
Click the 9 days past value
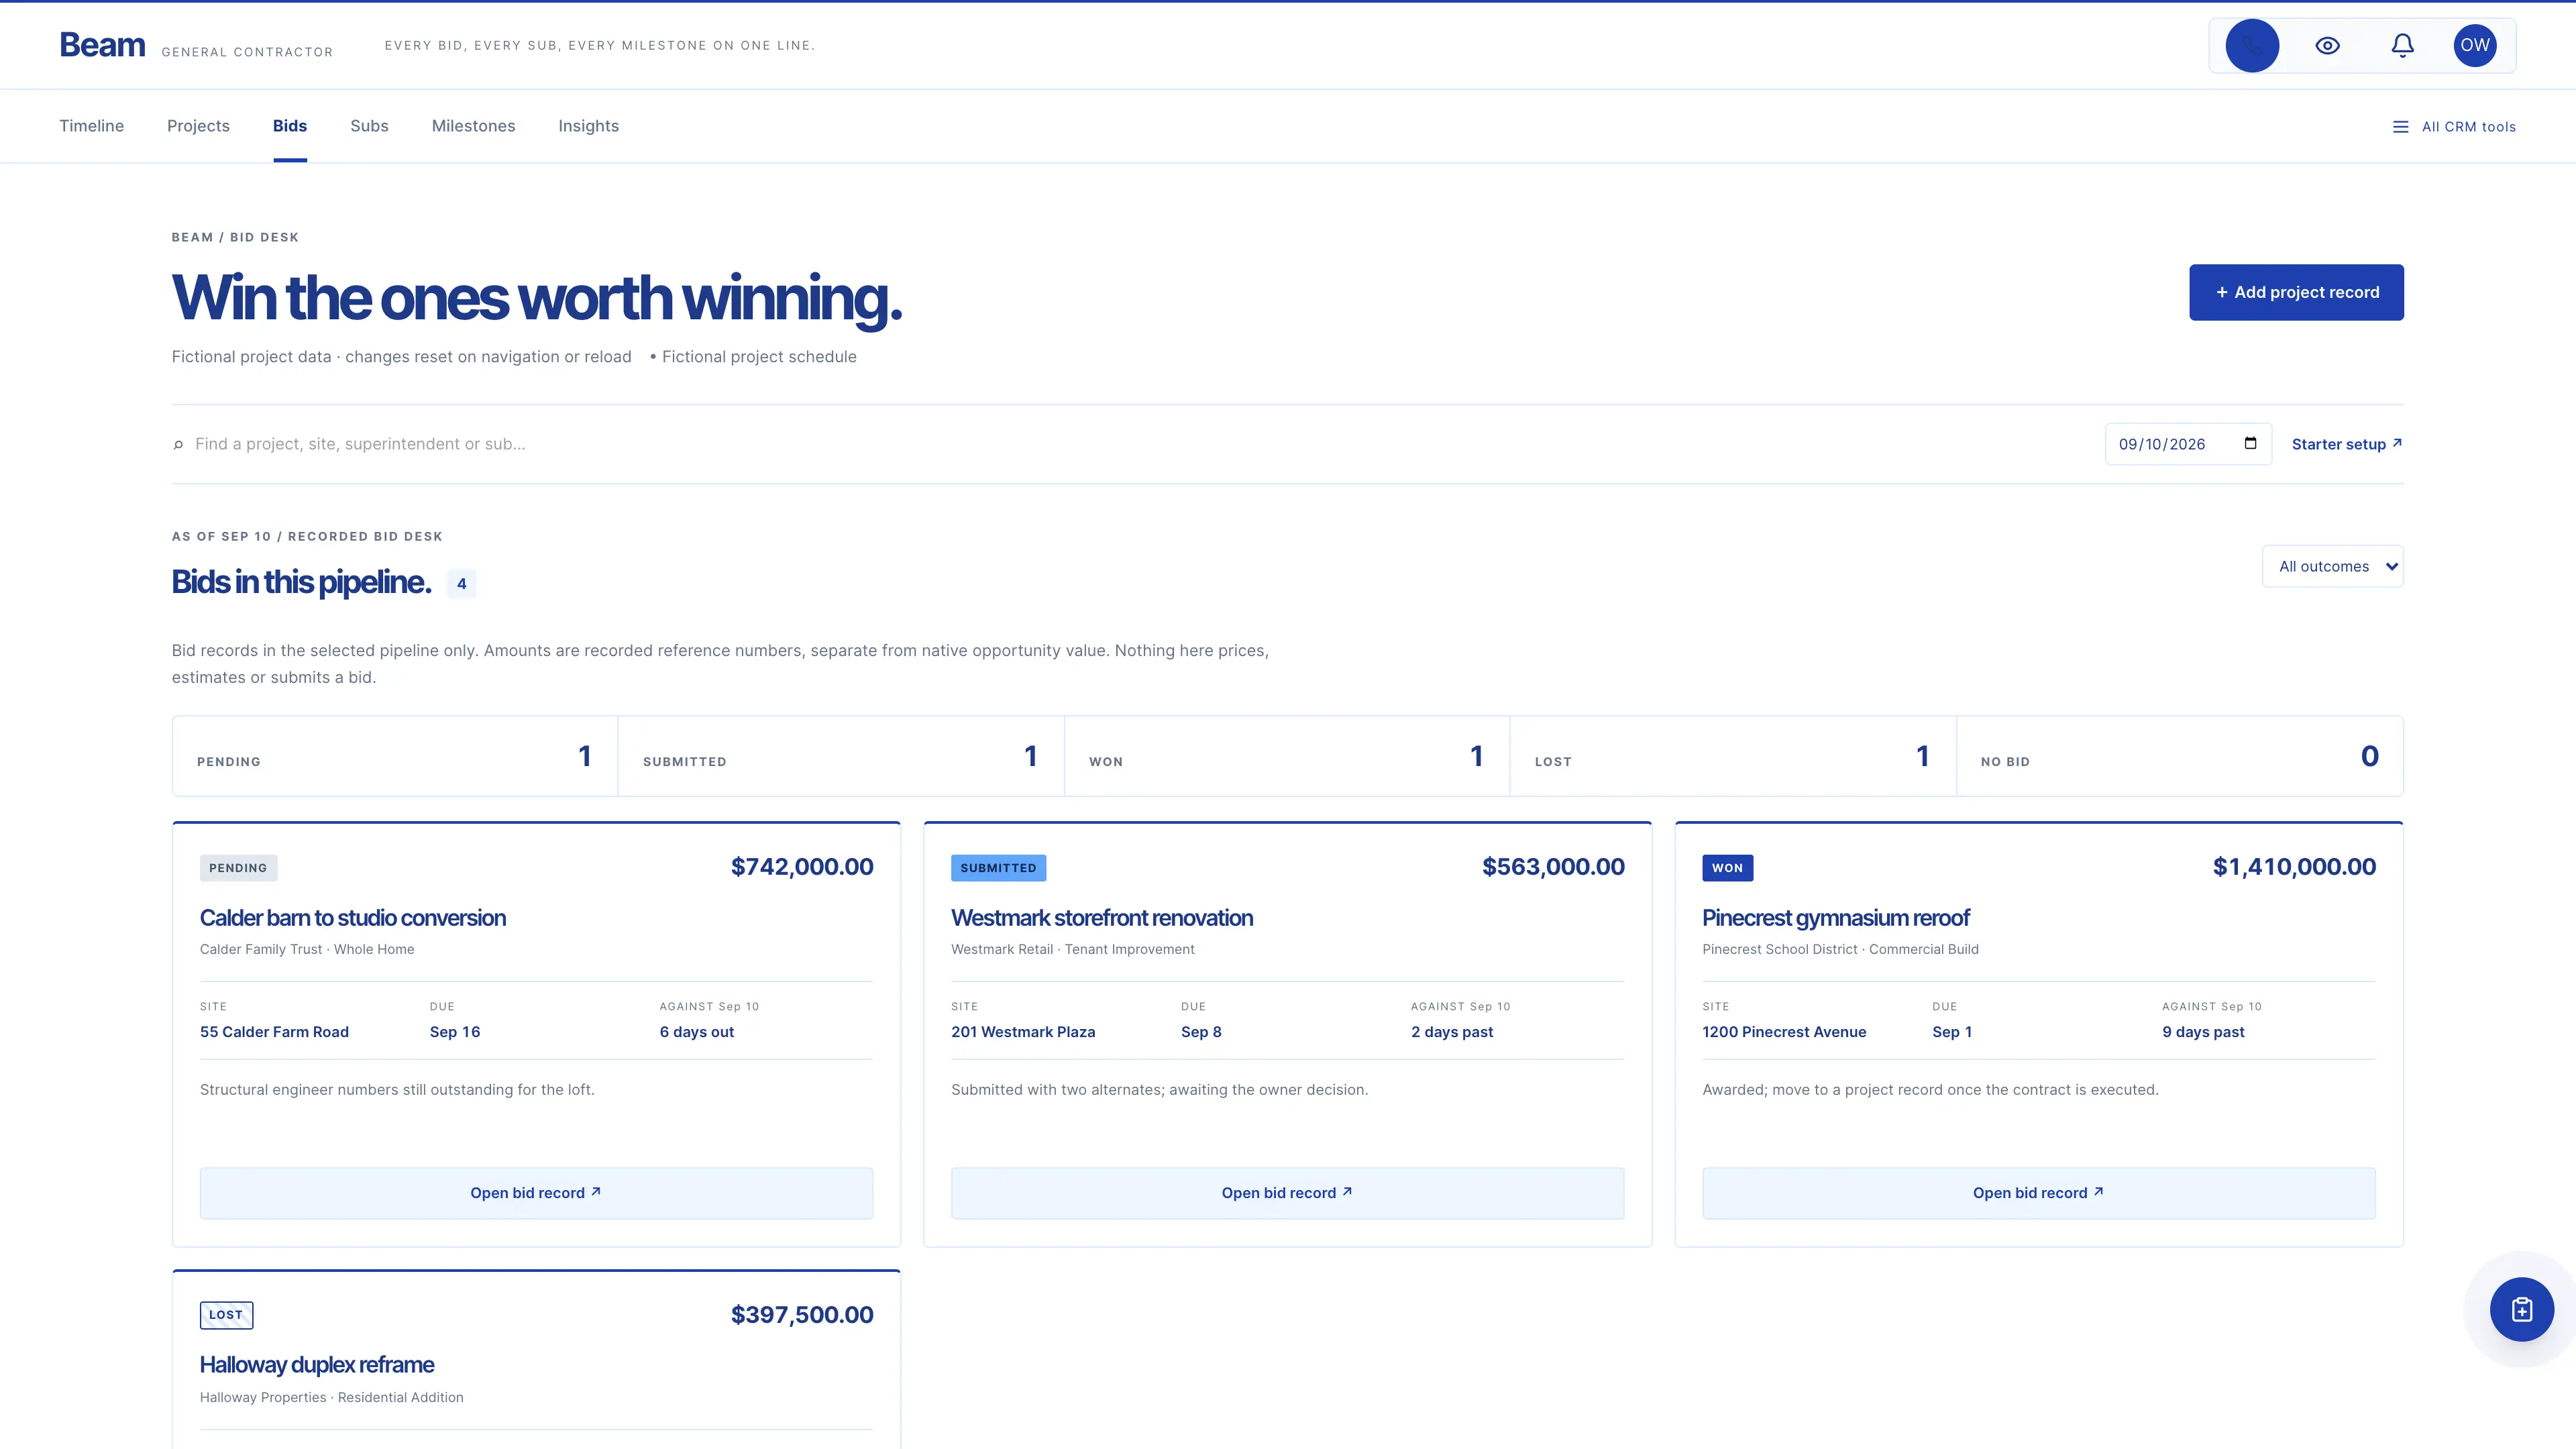(2203, 1032)
